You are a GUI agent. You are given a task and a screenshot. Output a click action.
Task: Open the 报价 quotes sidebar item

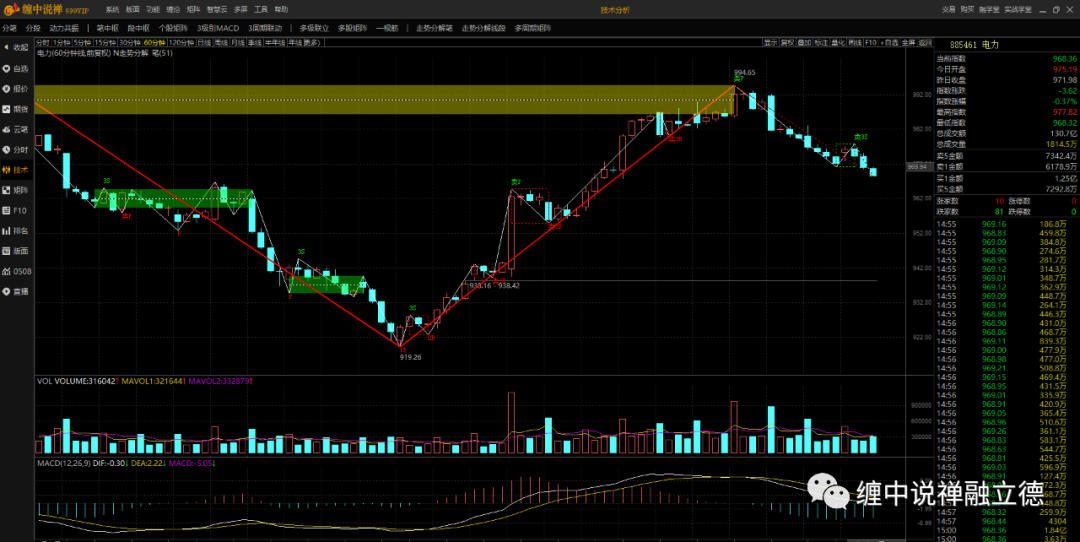17,89
